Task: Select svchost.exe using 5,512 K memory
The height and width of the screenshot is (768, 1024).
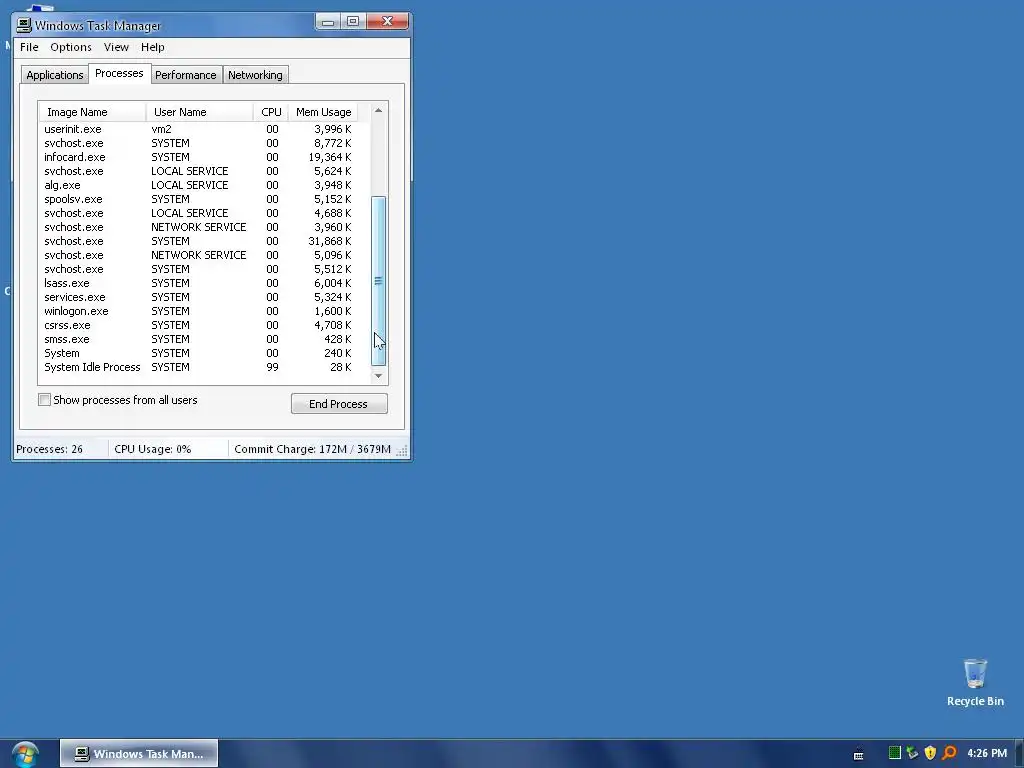Action: [198, 269]
